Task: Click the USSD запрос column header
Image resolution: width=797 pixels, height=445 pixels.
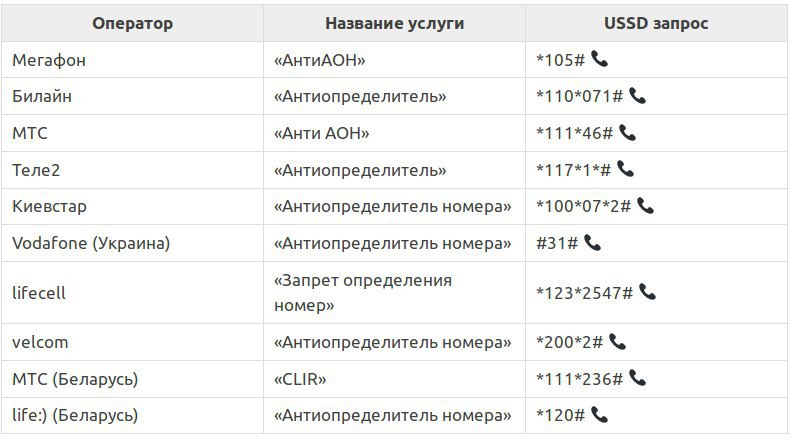Action: coord(656,23)
